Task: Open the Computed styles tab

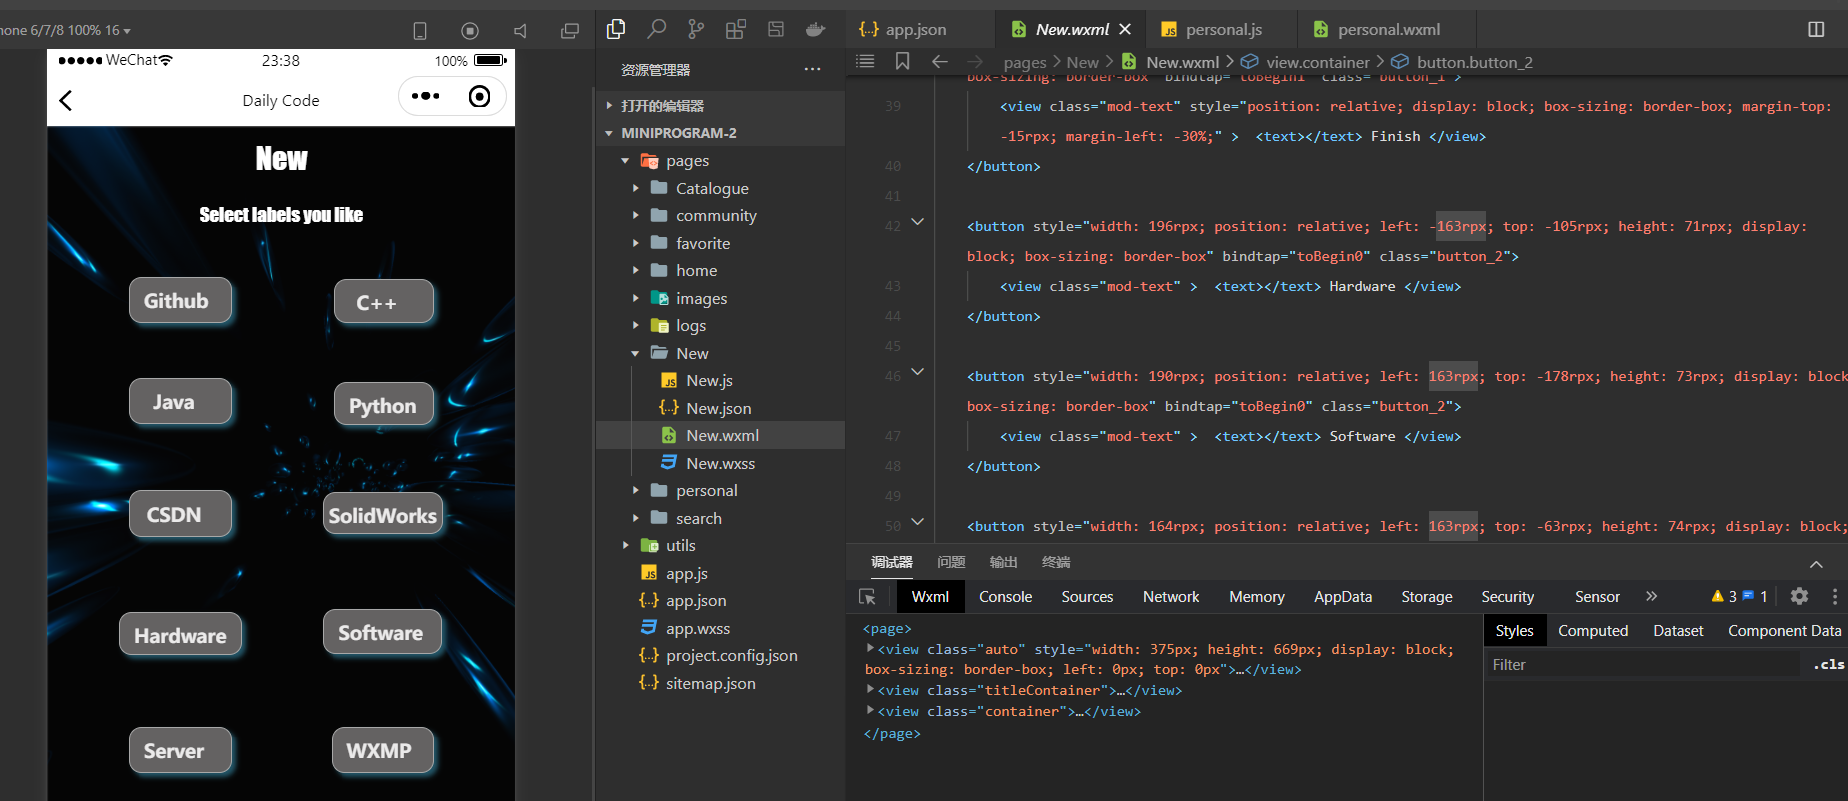Action: (1592, 631)
